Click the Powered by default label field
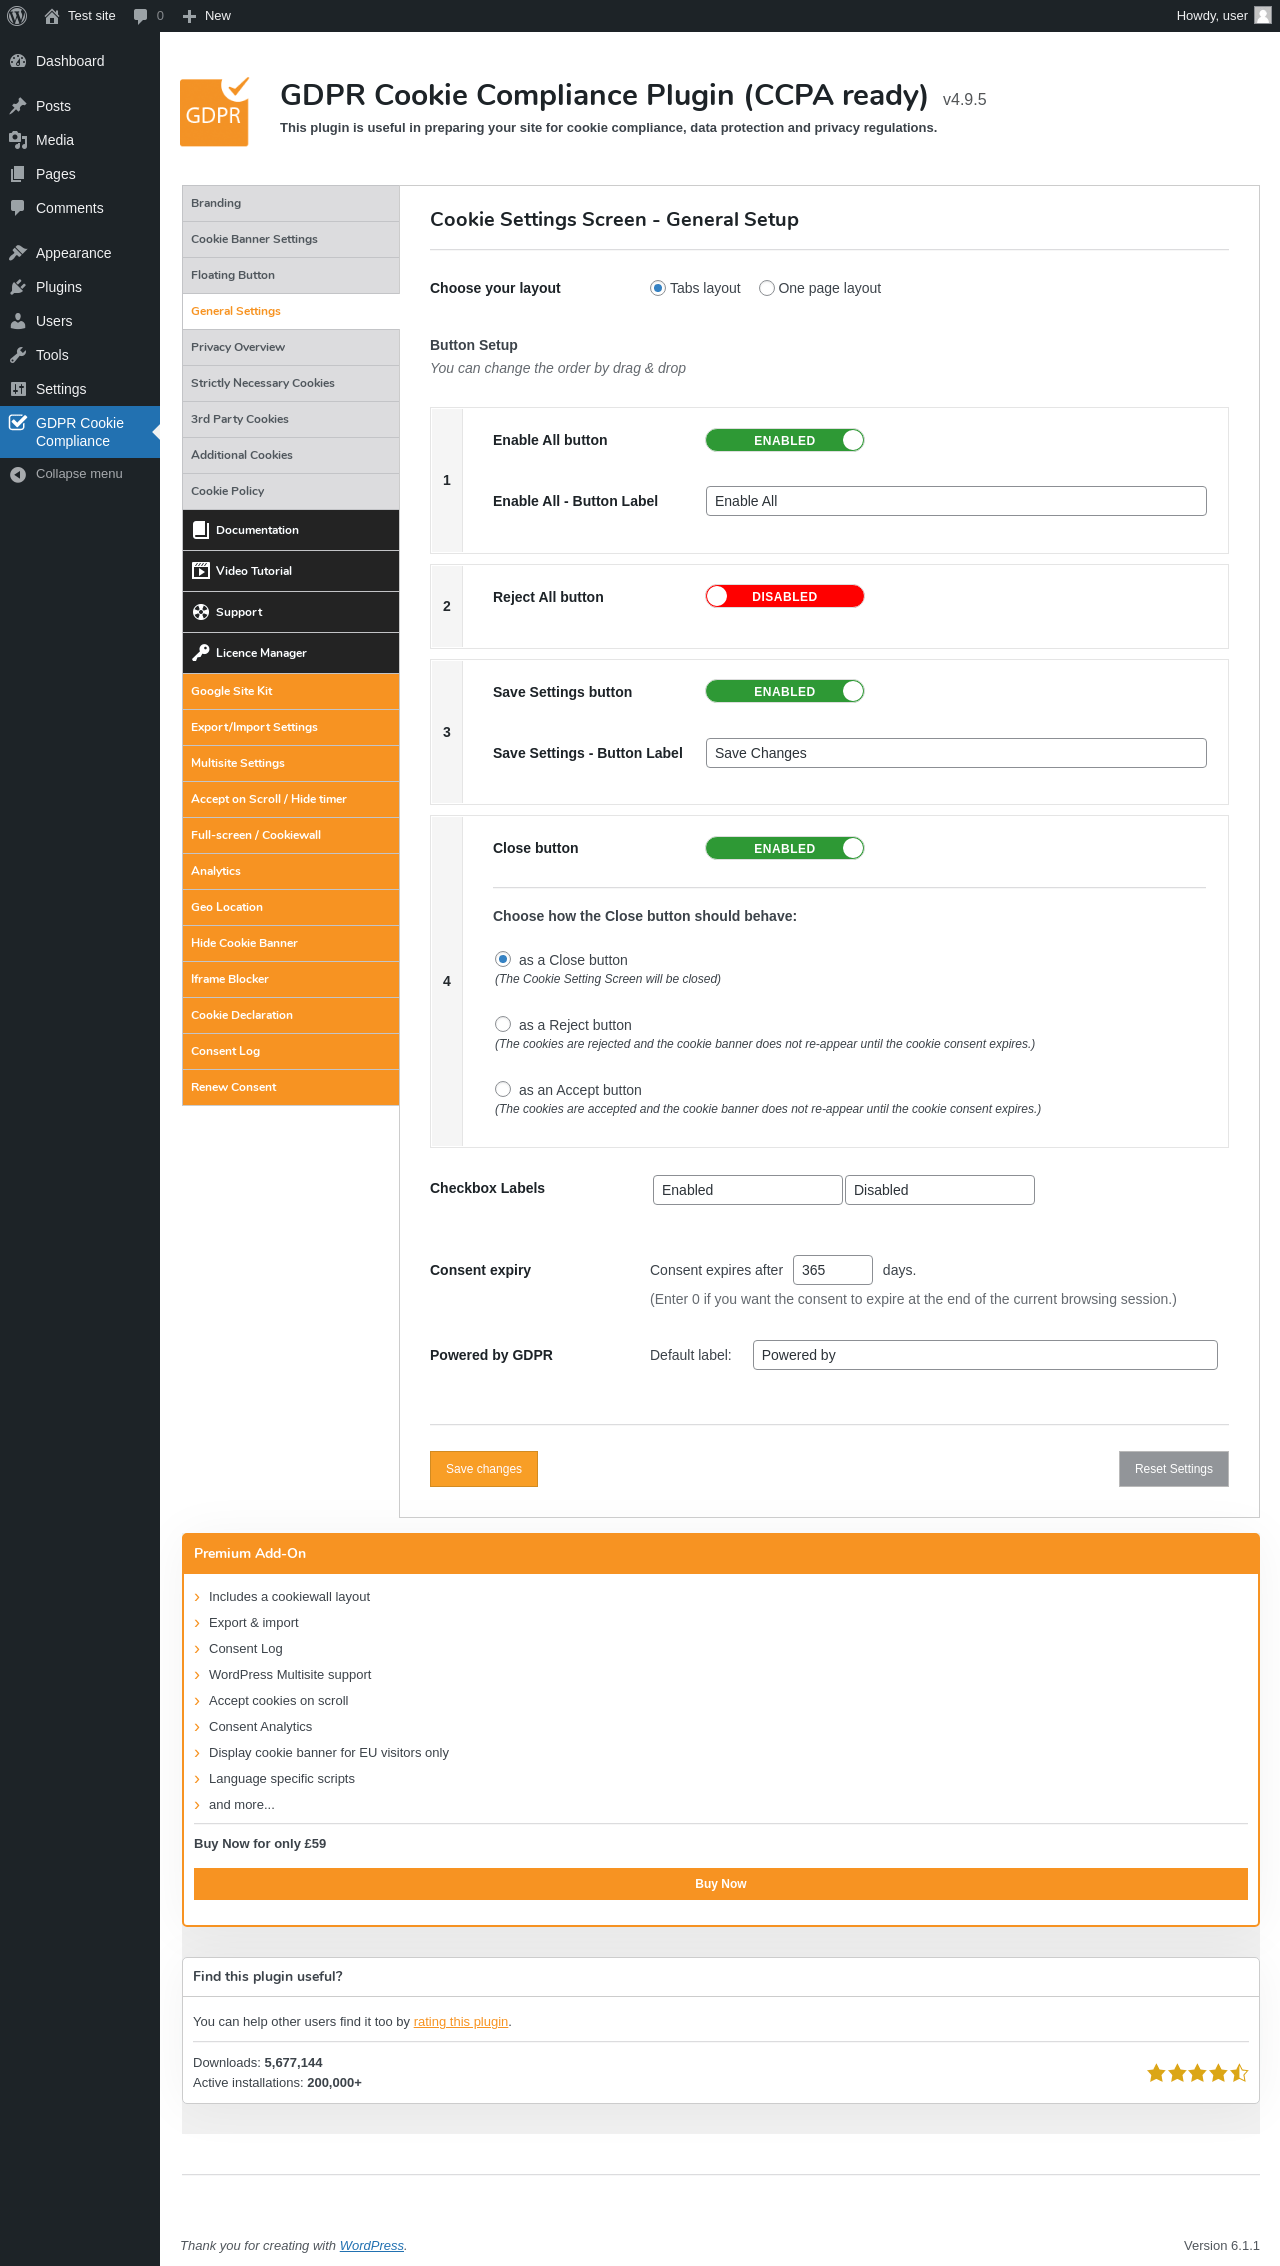This screenshot has height=2266, width=1280. pyautogui.click(x=985, y=1355)
